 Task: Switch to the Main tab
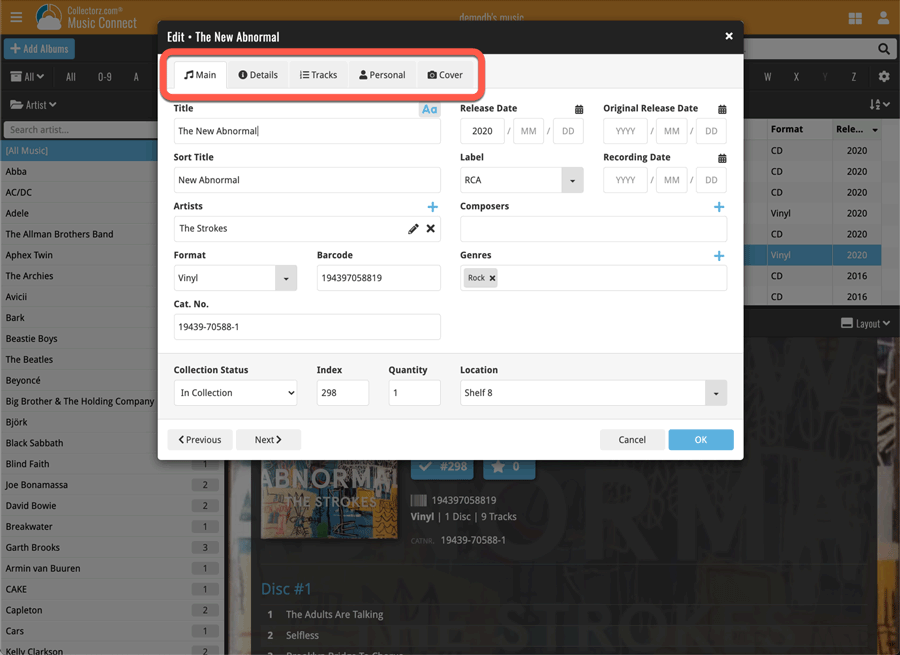[200, 75]
